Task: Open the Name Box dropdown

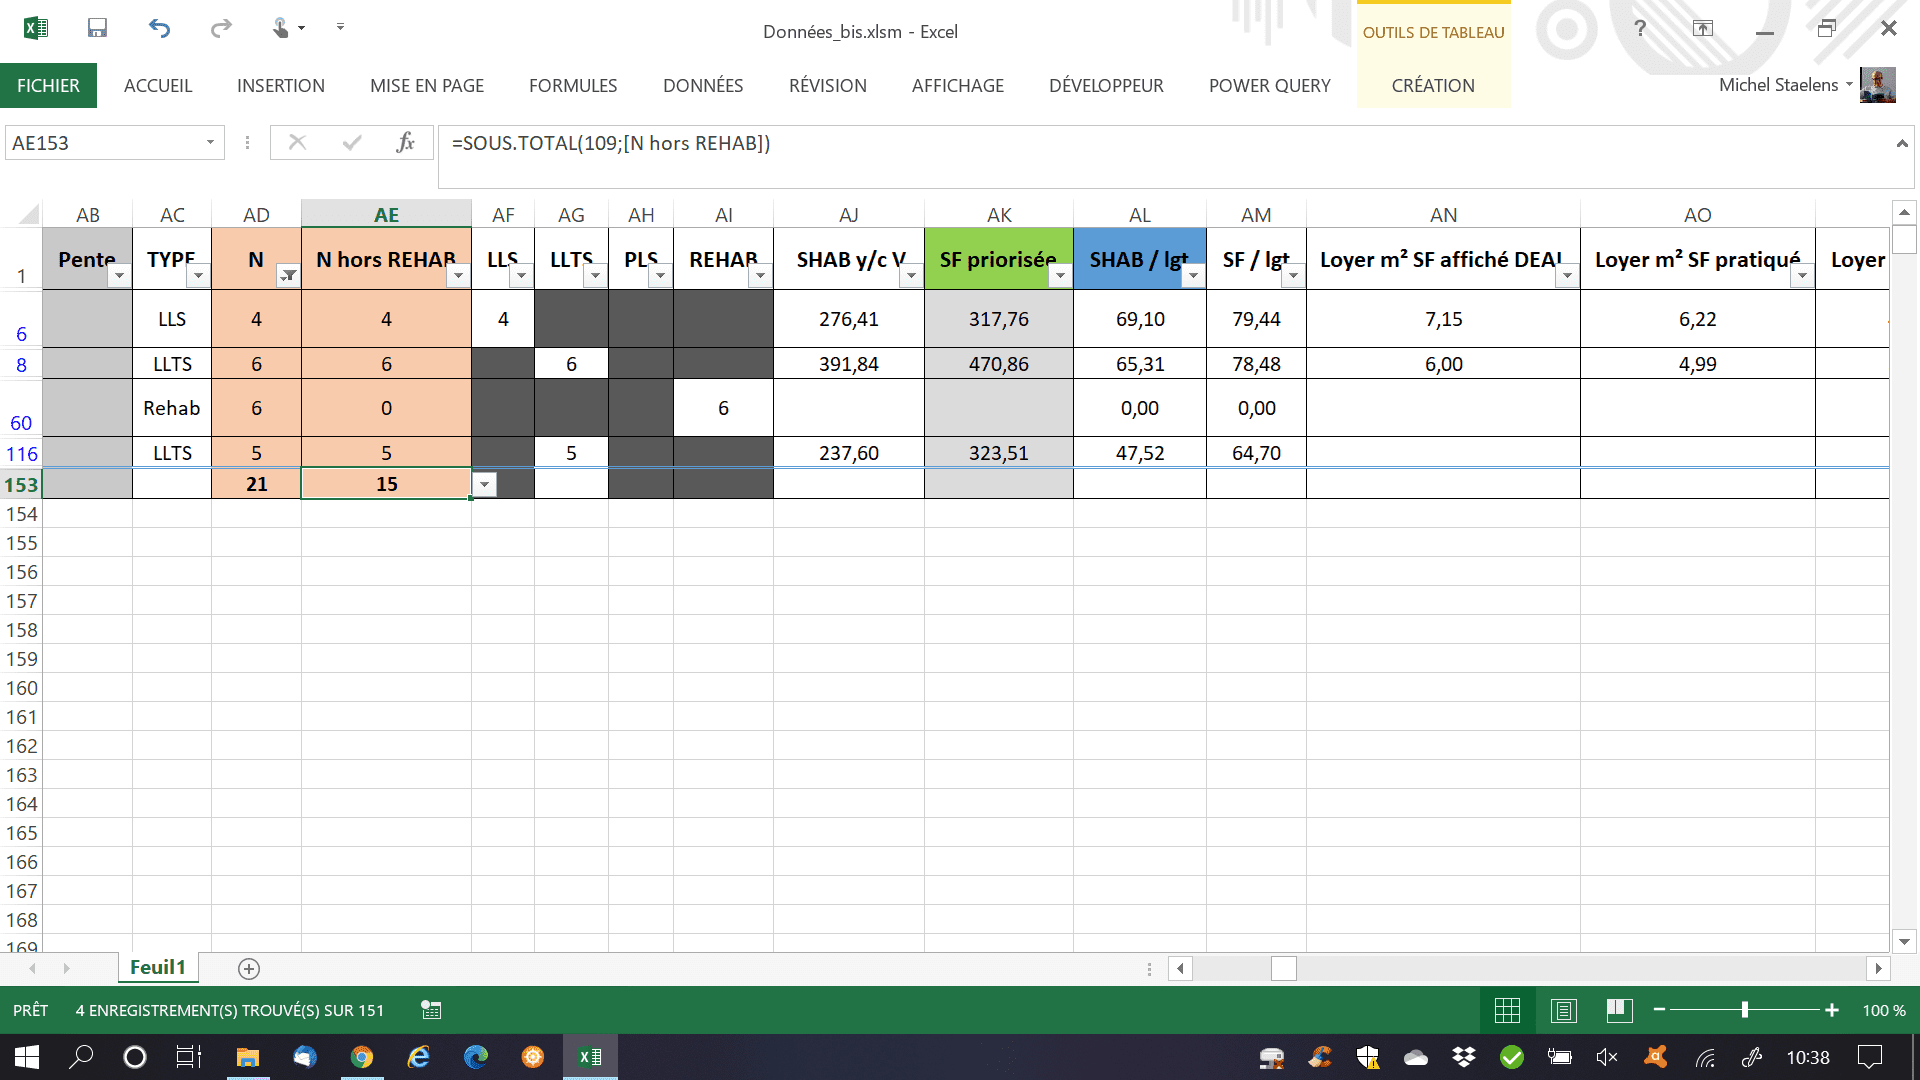Action: pos(210,143)
